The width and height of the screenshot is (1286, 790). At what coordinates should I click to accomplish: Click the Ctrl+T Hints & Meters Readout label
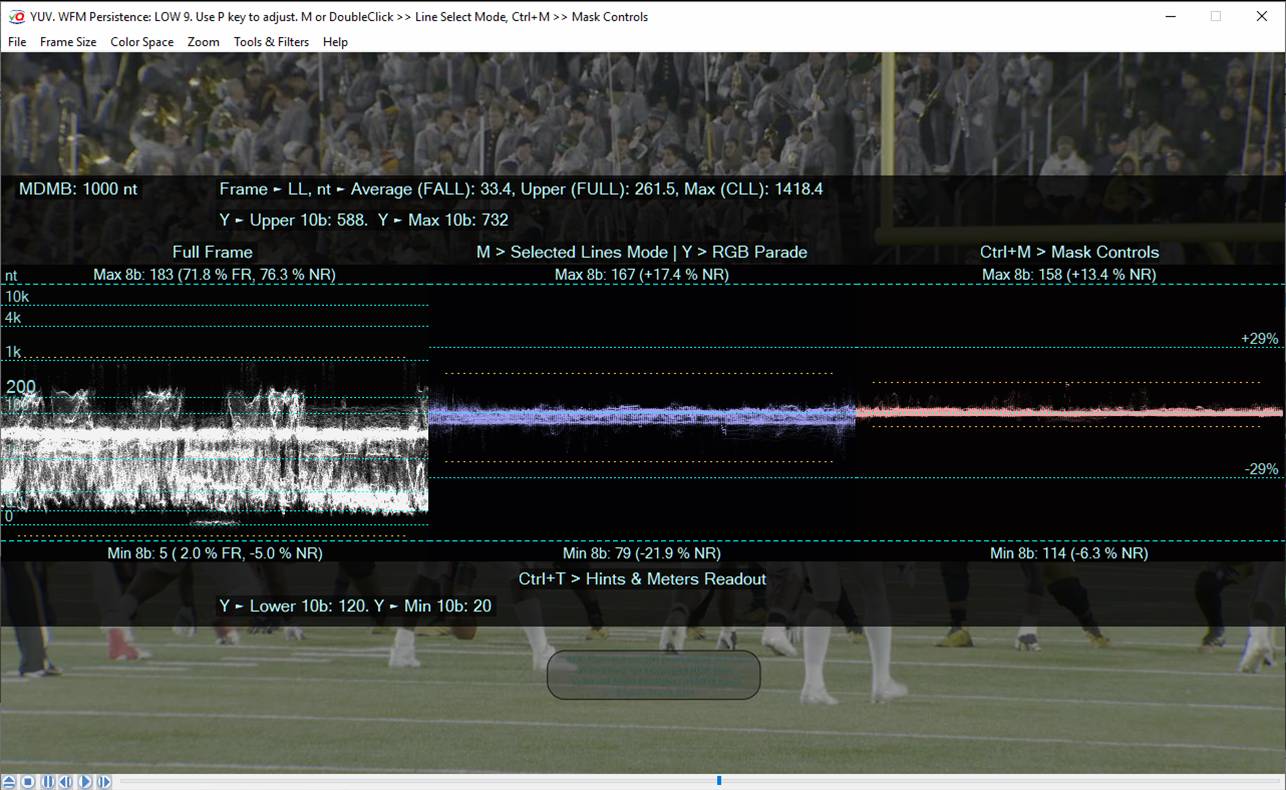[x=642, y=579]
